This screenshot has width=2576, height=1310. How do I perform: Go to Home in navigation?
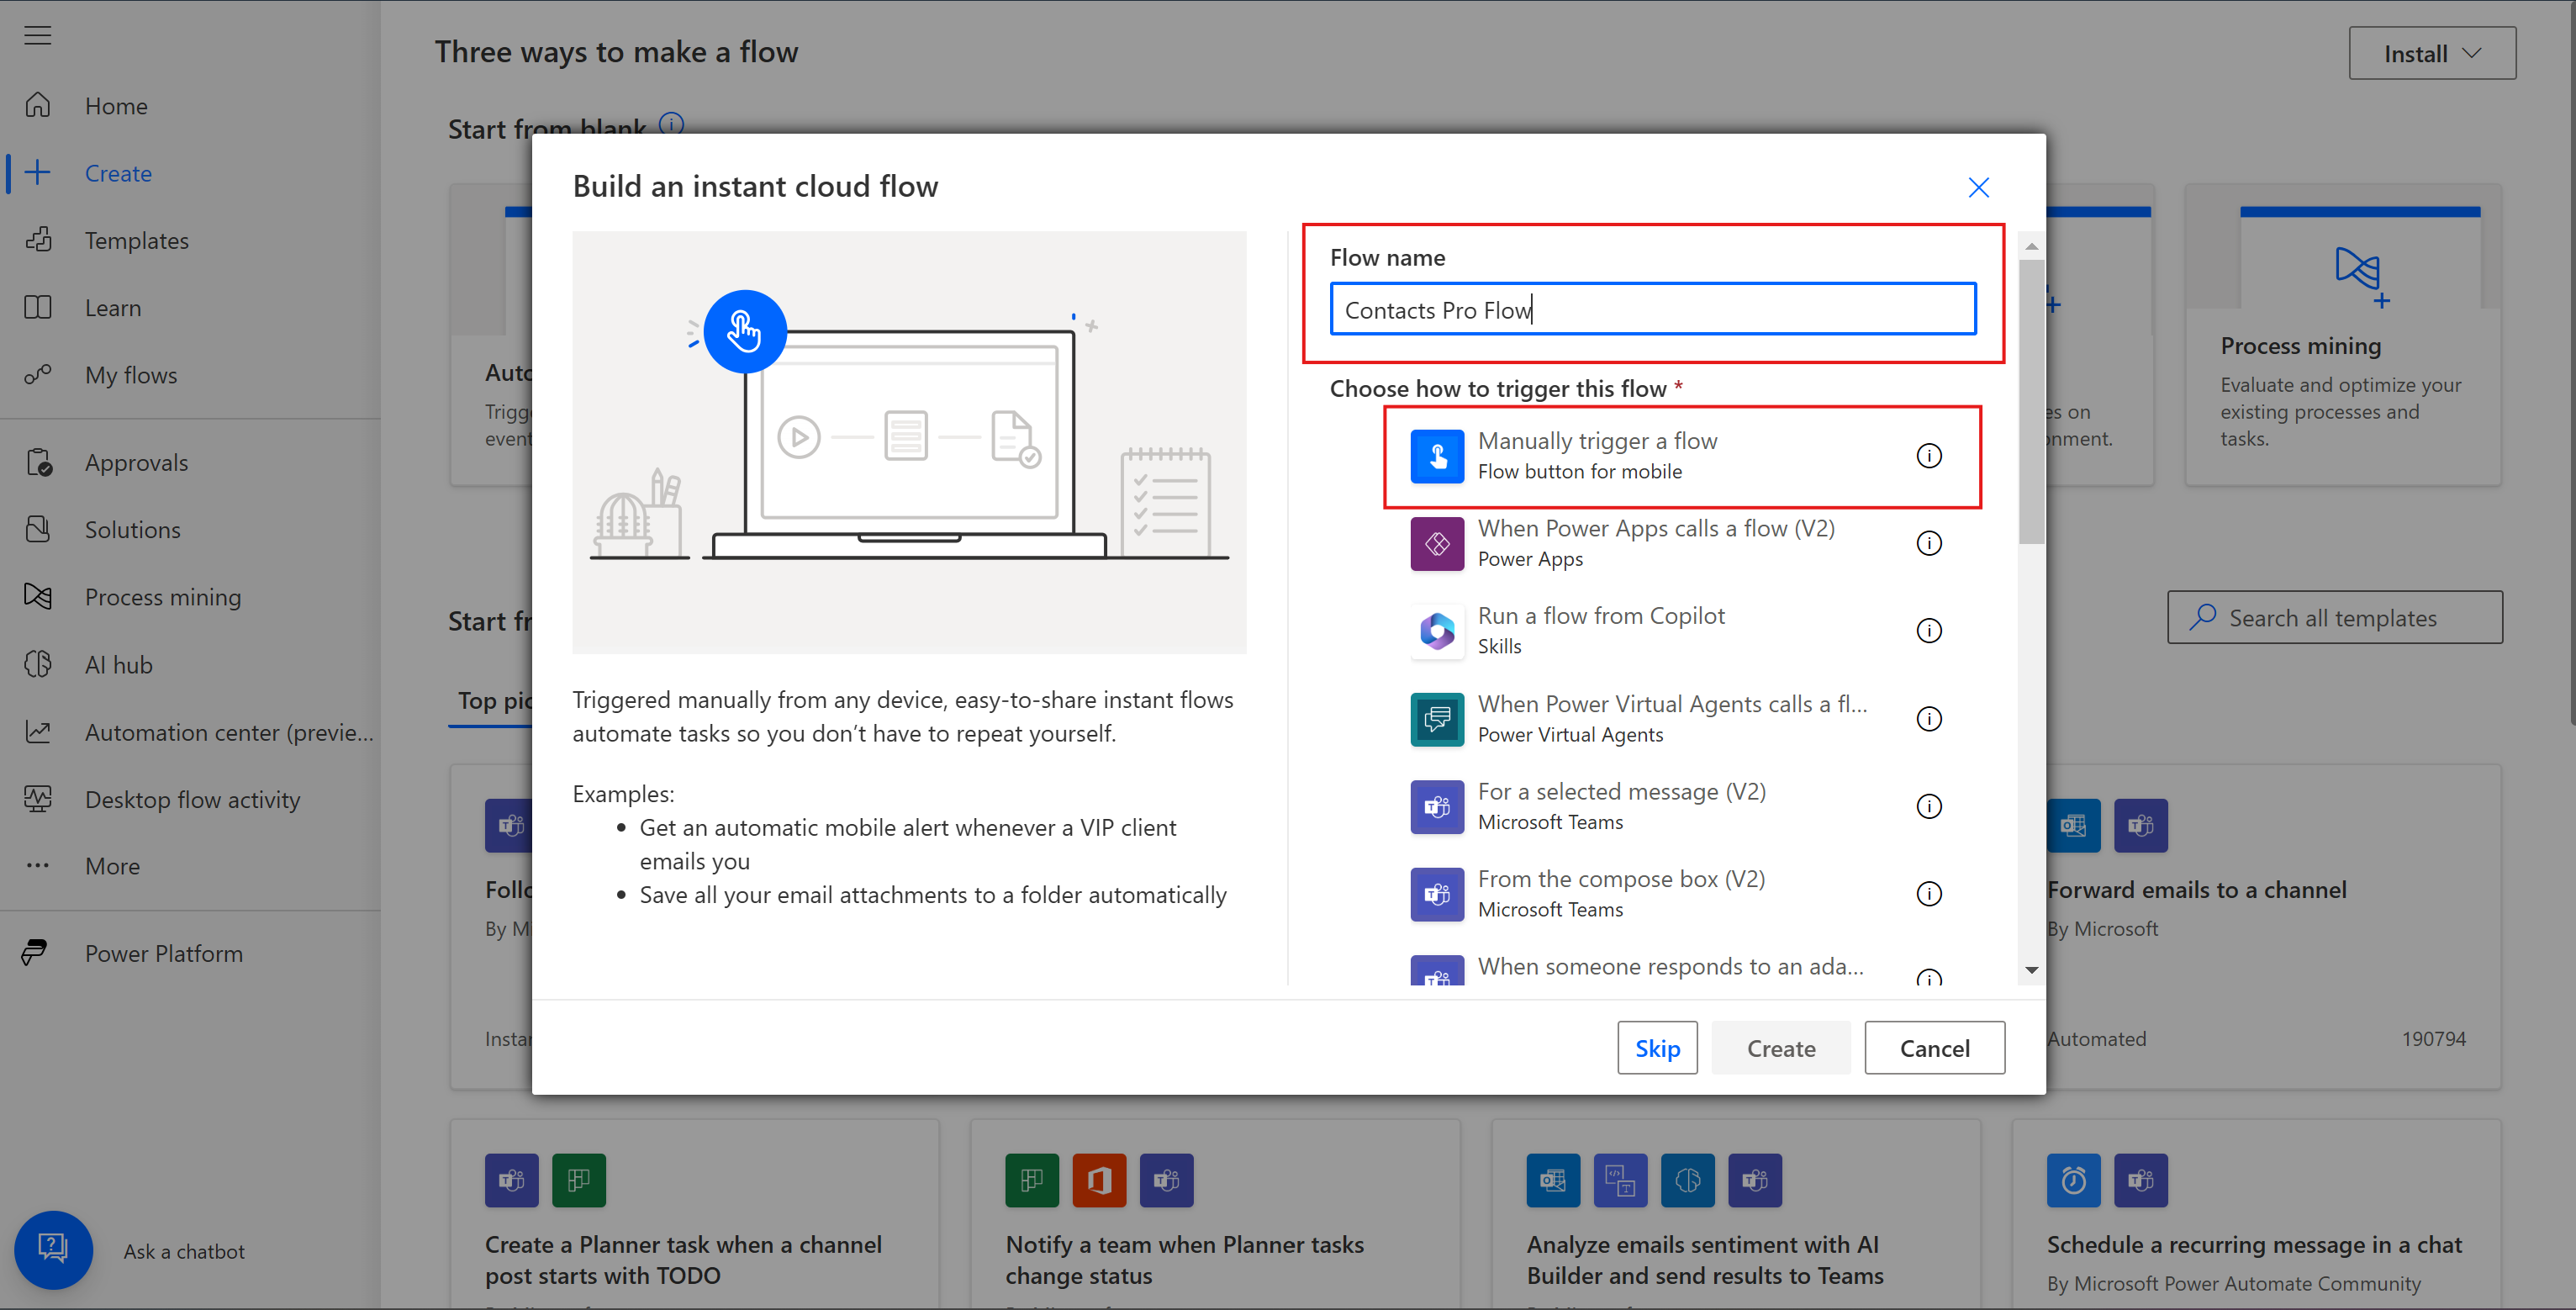(x=116, y=105)
